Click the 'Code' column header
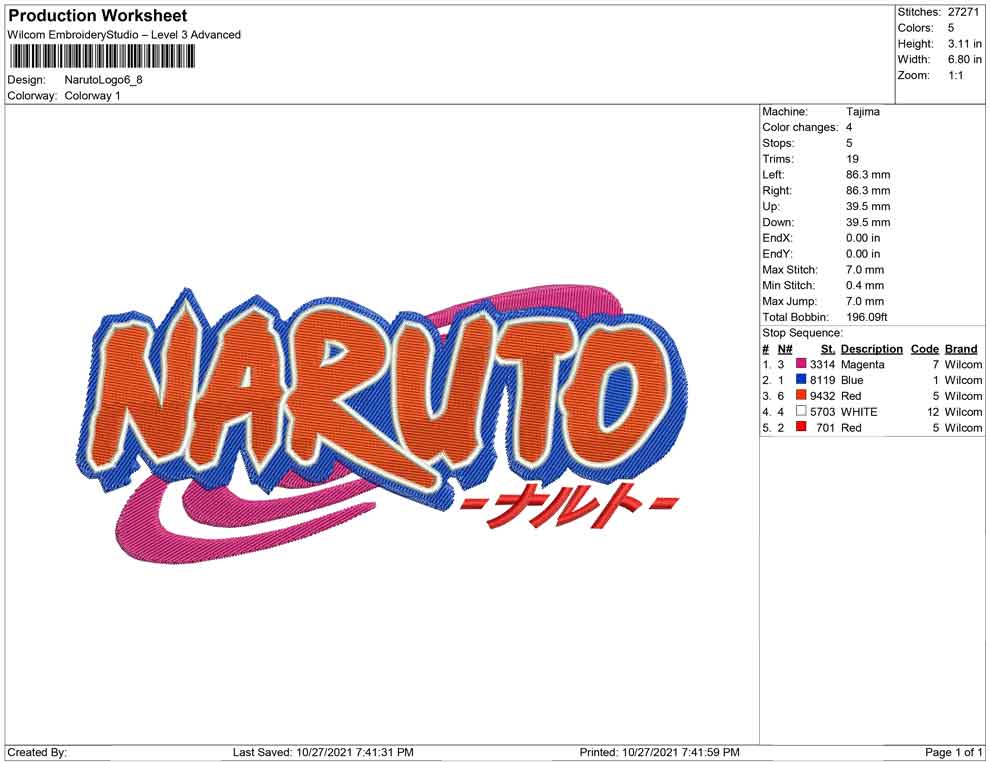 [924, 348]
